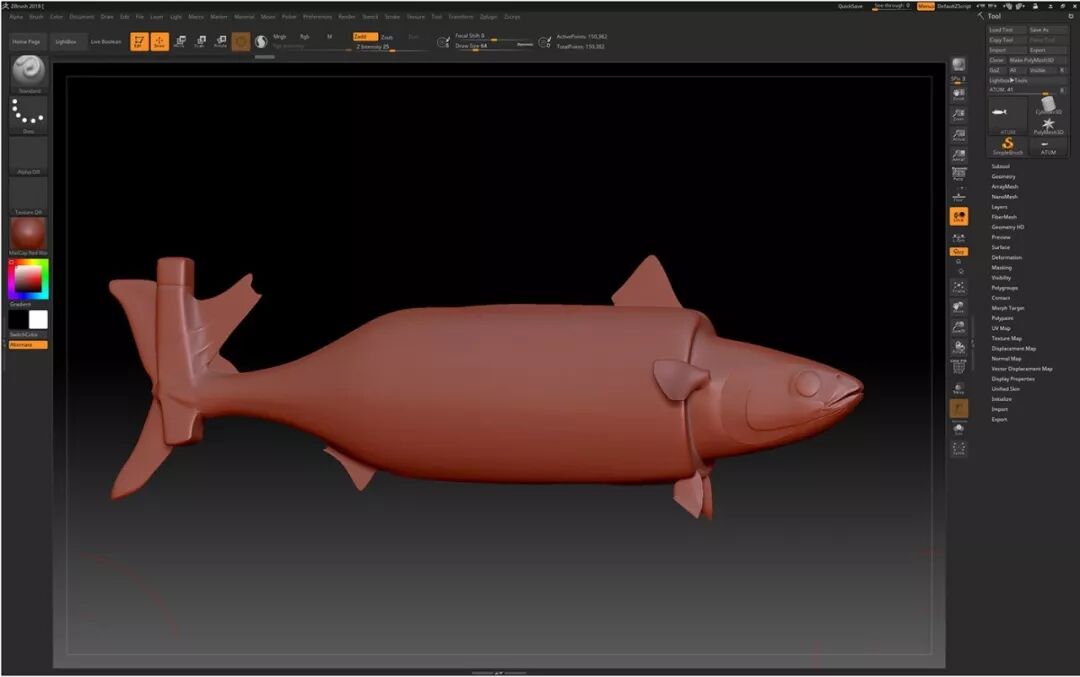Expand the Geometry subpalette
This screenshot has height=677, width=1080.
[x=1003, y=176]
